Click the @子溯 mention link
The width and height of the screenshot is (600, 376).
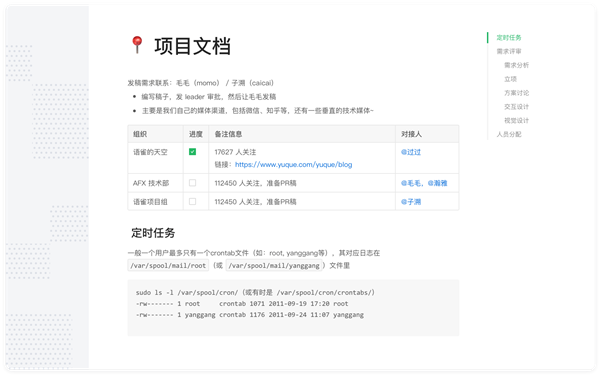tap(411, 202)
